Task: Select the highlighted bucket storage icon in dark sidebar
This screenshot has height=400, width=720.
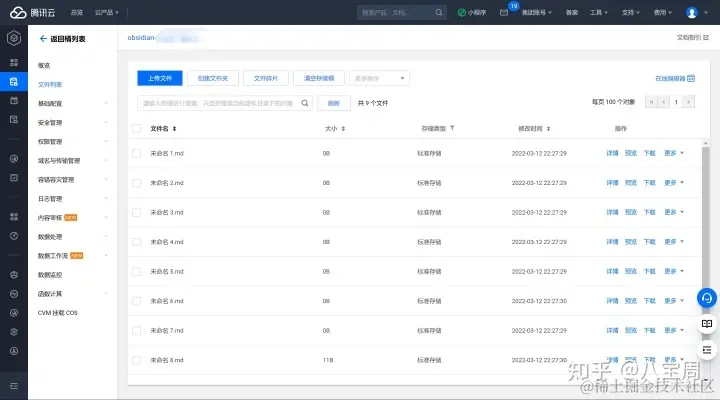Action: [x=14, y=82]
